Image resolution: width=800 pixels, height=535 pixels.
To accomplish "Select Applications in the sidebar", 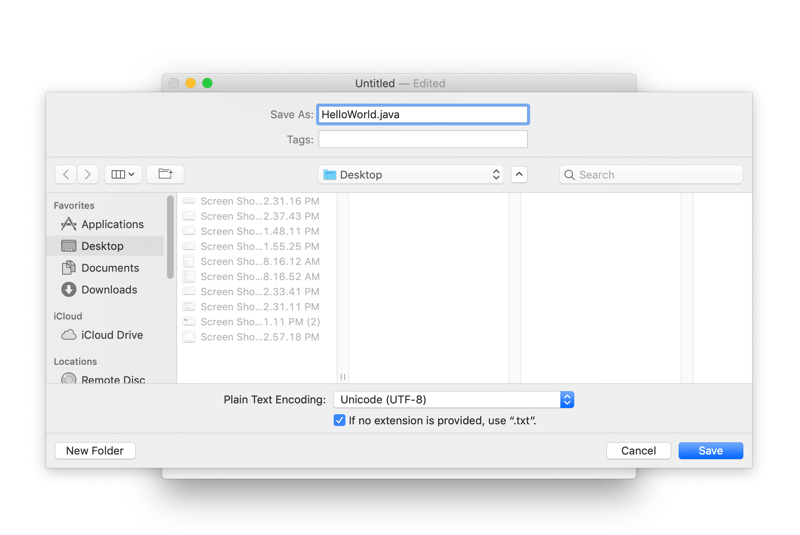I will point(105,224).
